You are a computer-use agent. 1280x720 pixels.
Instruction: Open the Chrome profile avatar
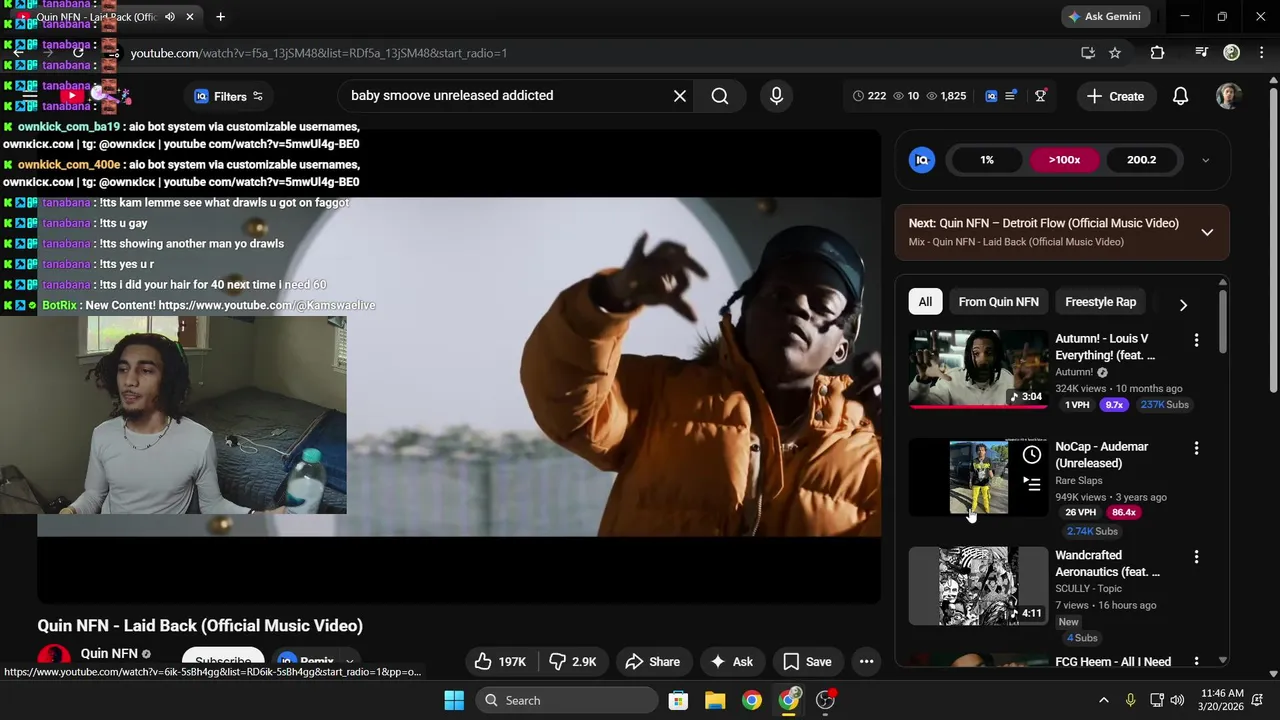(x=1232, y=53)
